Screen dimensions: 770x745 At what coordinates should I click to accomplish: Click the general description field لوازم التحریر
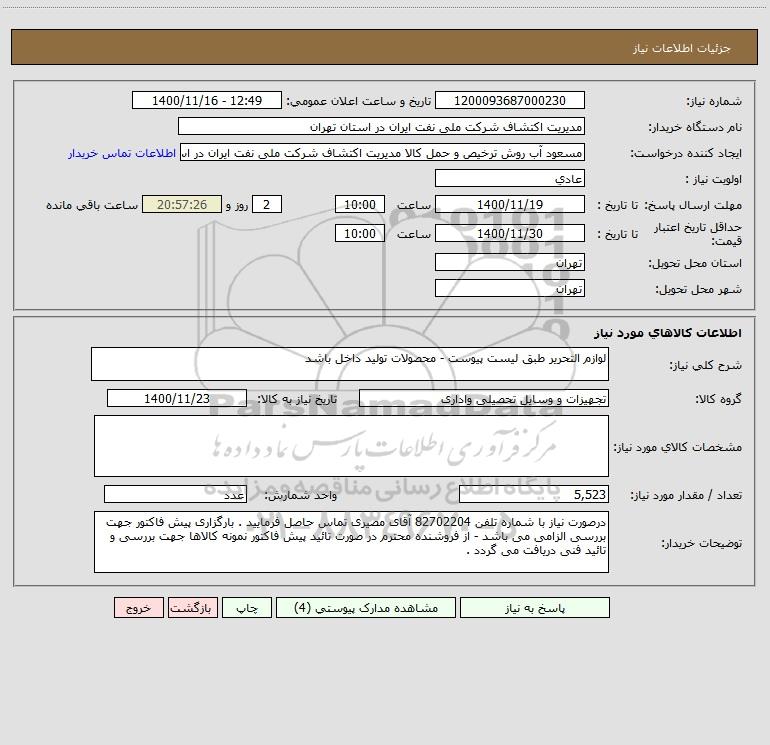click(x=350, y=364)
